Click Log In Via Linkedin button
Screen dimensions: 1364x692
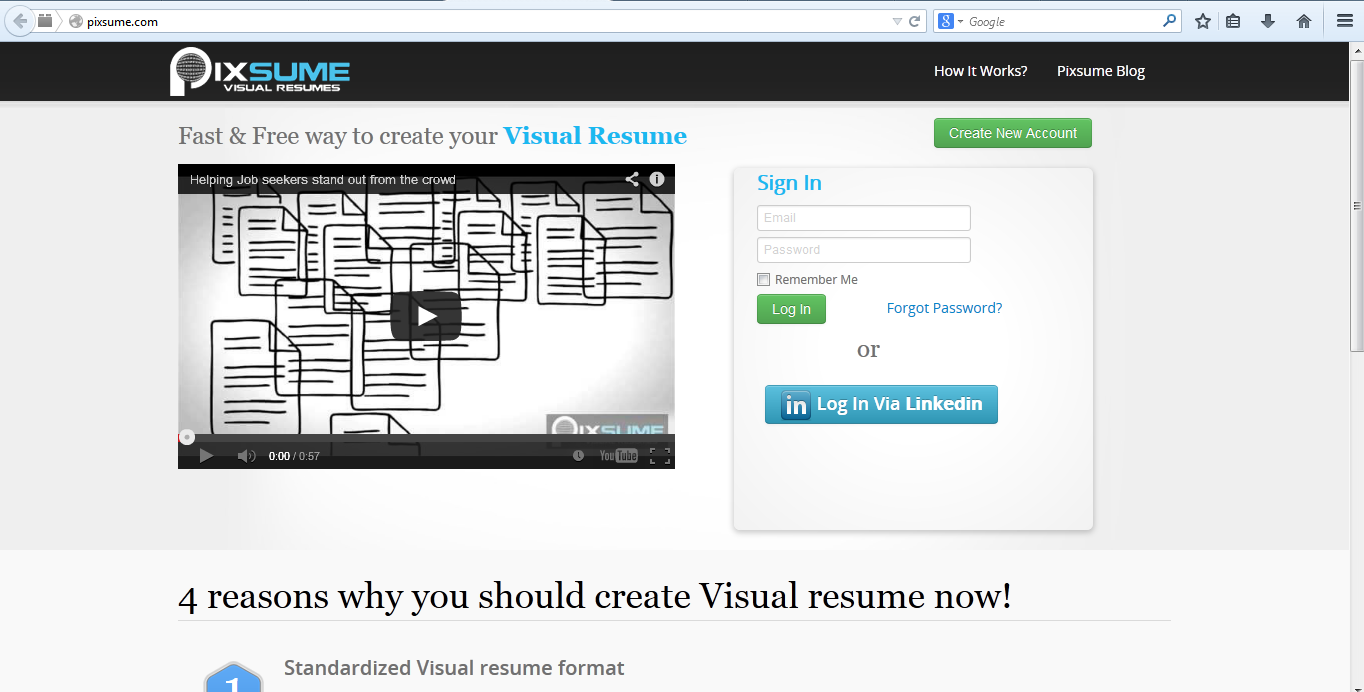(x=881, y=404)
